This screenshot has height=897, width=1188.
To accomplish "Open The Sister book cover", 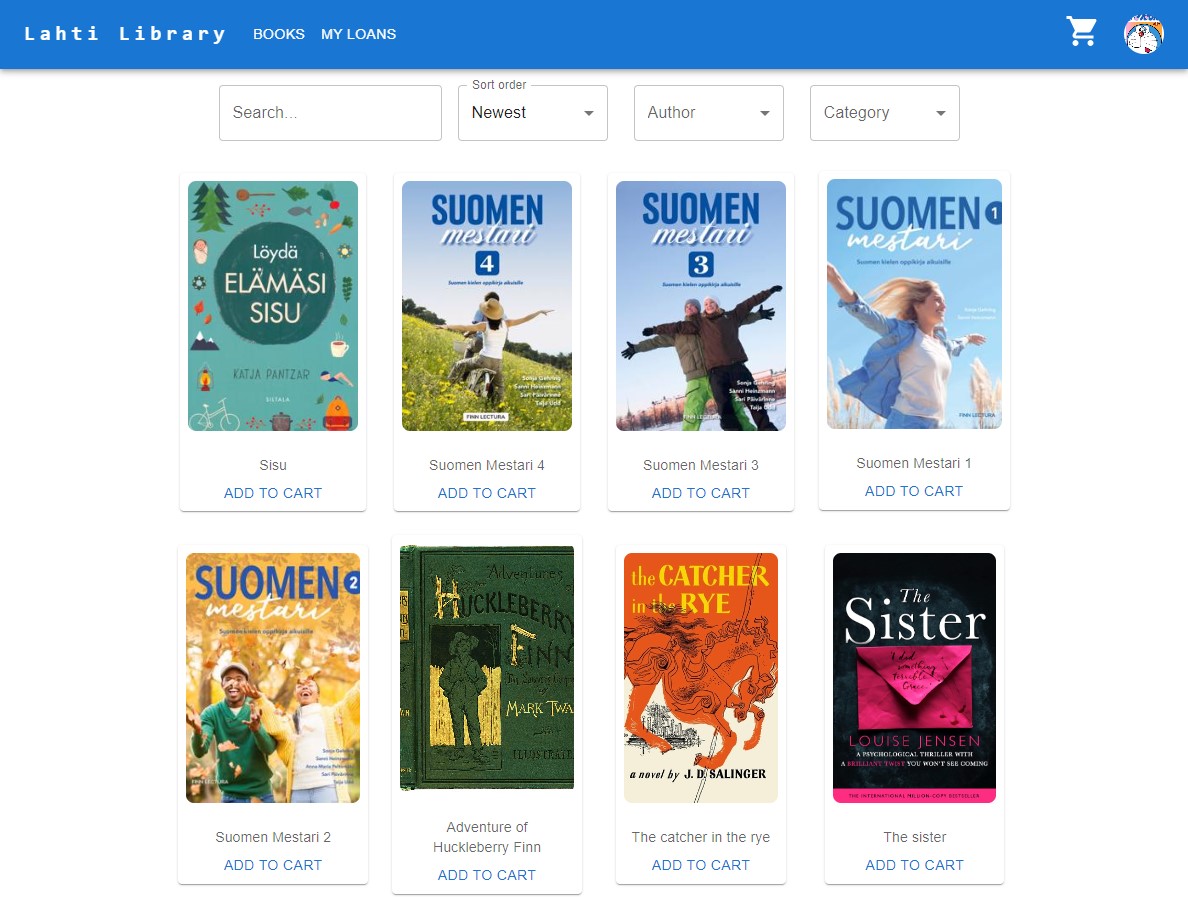I will [x=914, y=678].
